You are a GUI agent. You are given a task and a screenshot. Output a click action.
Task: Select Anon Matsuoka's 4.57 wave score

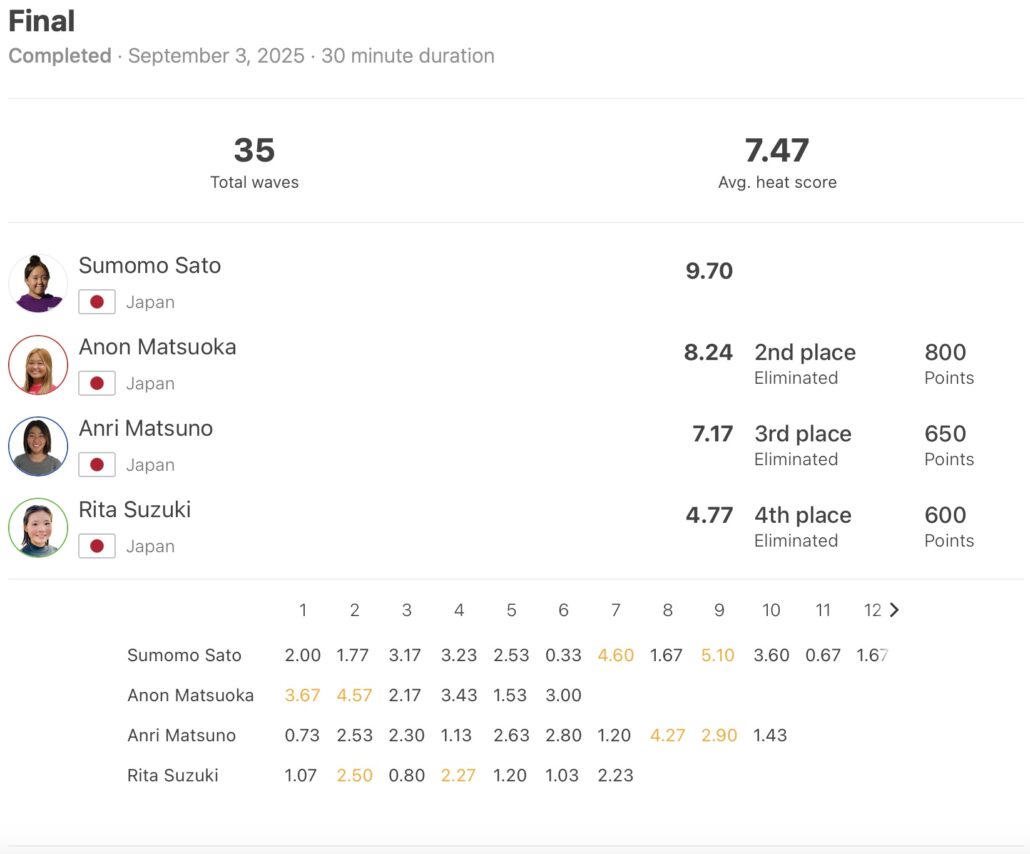(354, 695)
